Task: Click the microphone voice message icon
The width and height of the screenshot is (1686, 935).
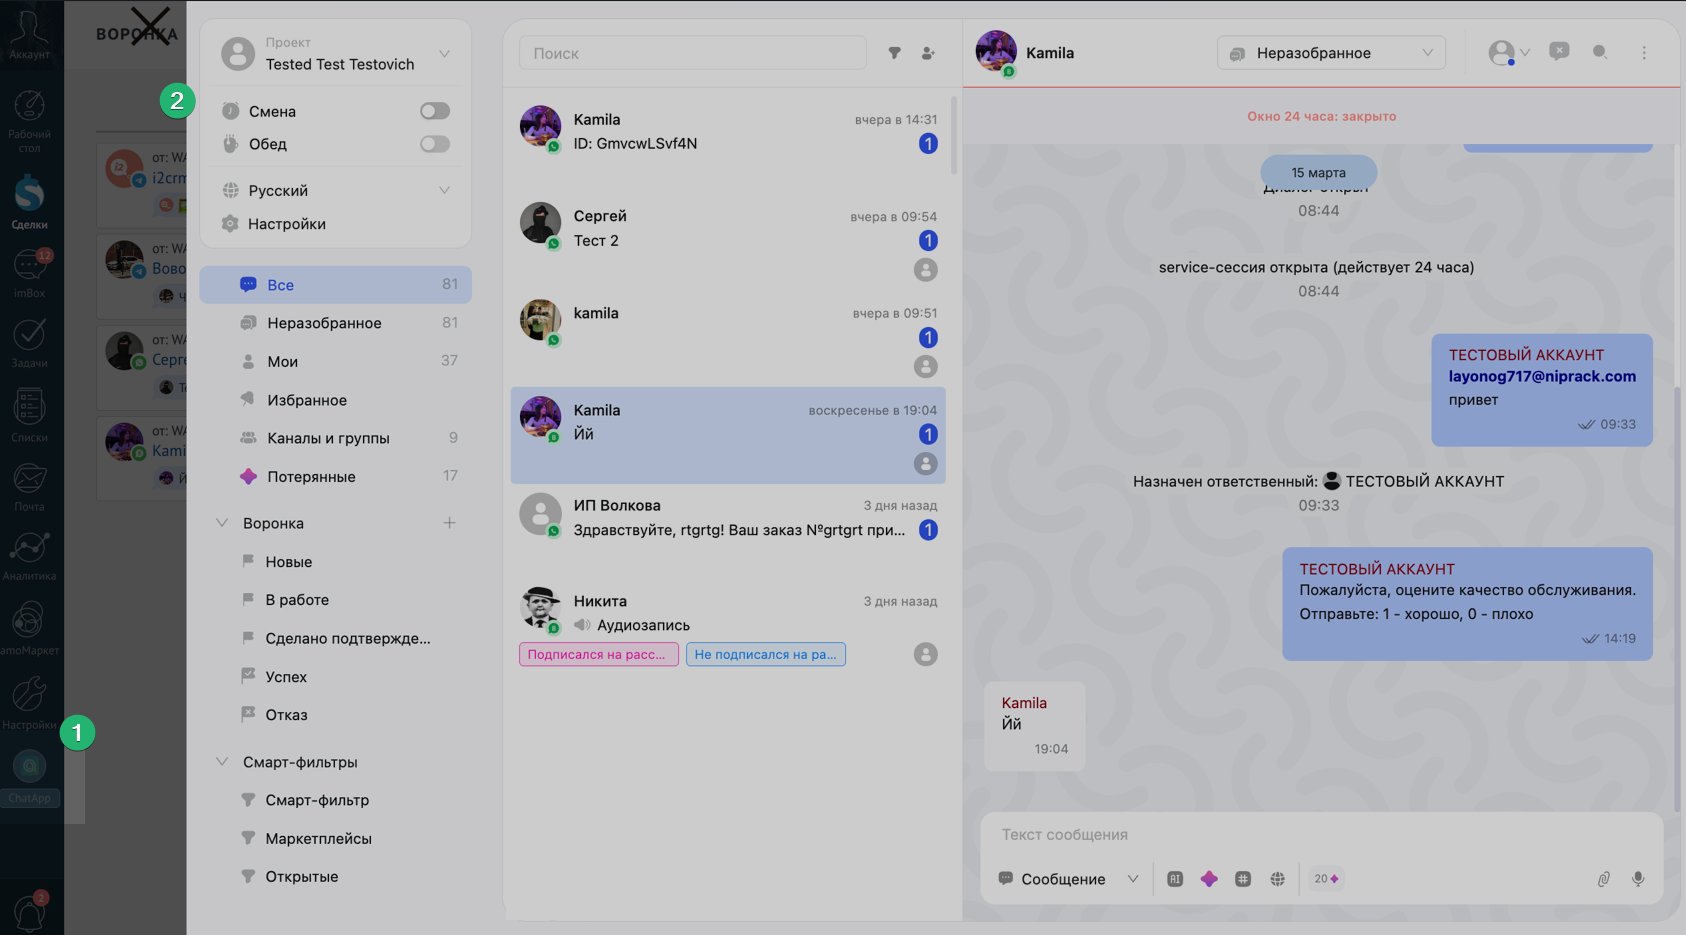Action: (1638, 879)
